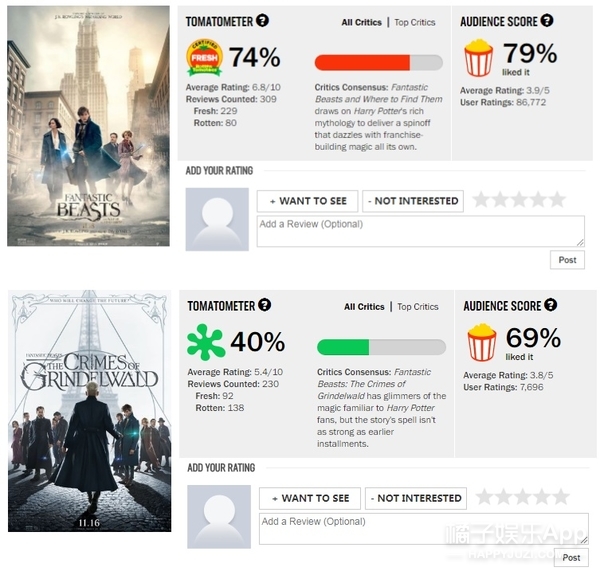Click Post button under the first review box
Image resolution: width=600 pixels, height=575 pixels.
(x=567, y=260)
